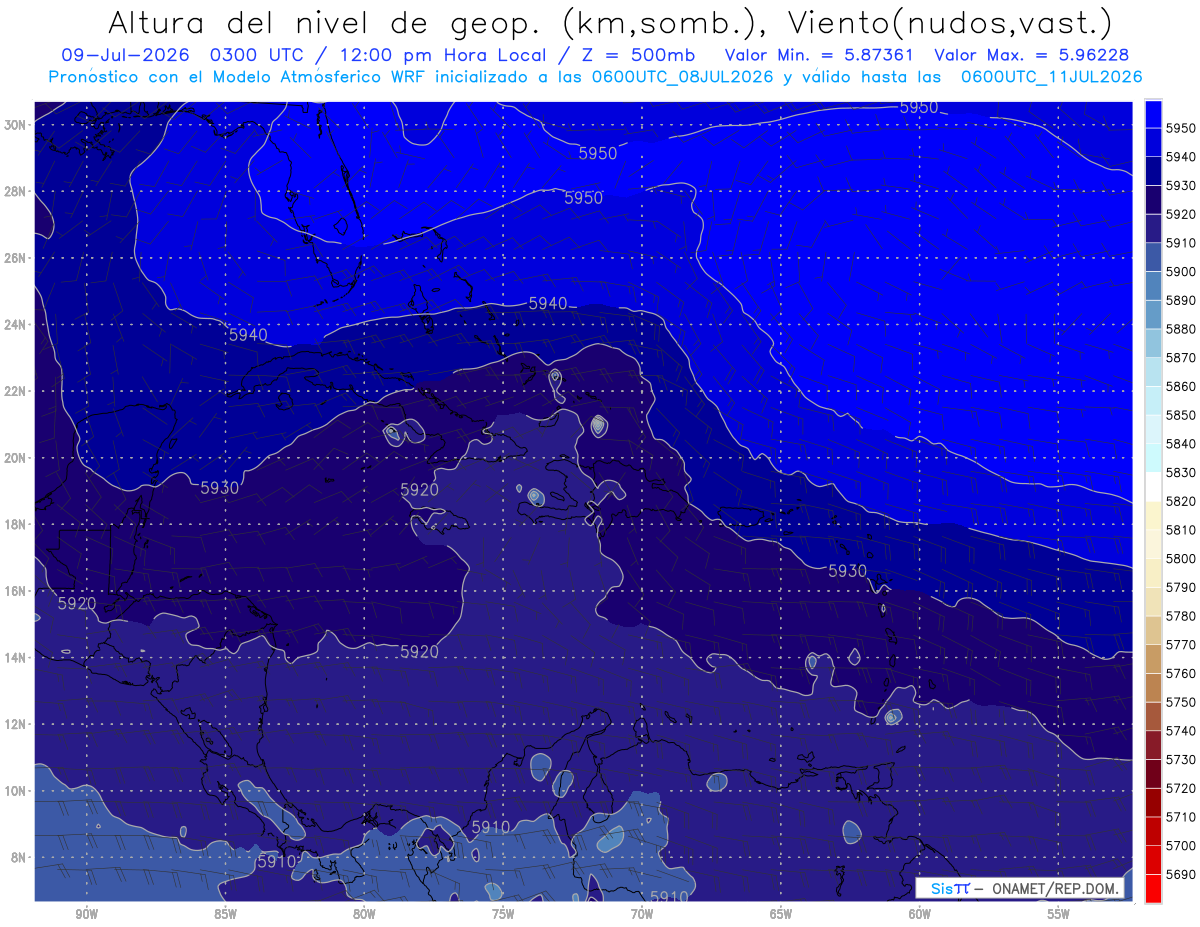The height and width of the screenshot is (927, 1200).
Task: Click the 70W longitude axis label
Action: pyautogui.click(x=642, y=914)
